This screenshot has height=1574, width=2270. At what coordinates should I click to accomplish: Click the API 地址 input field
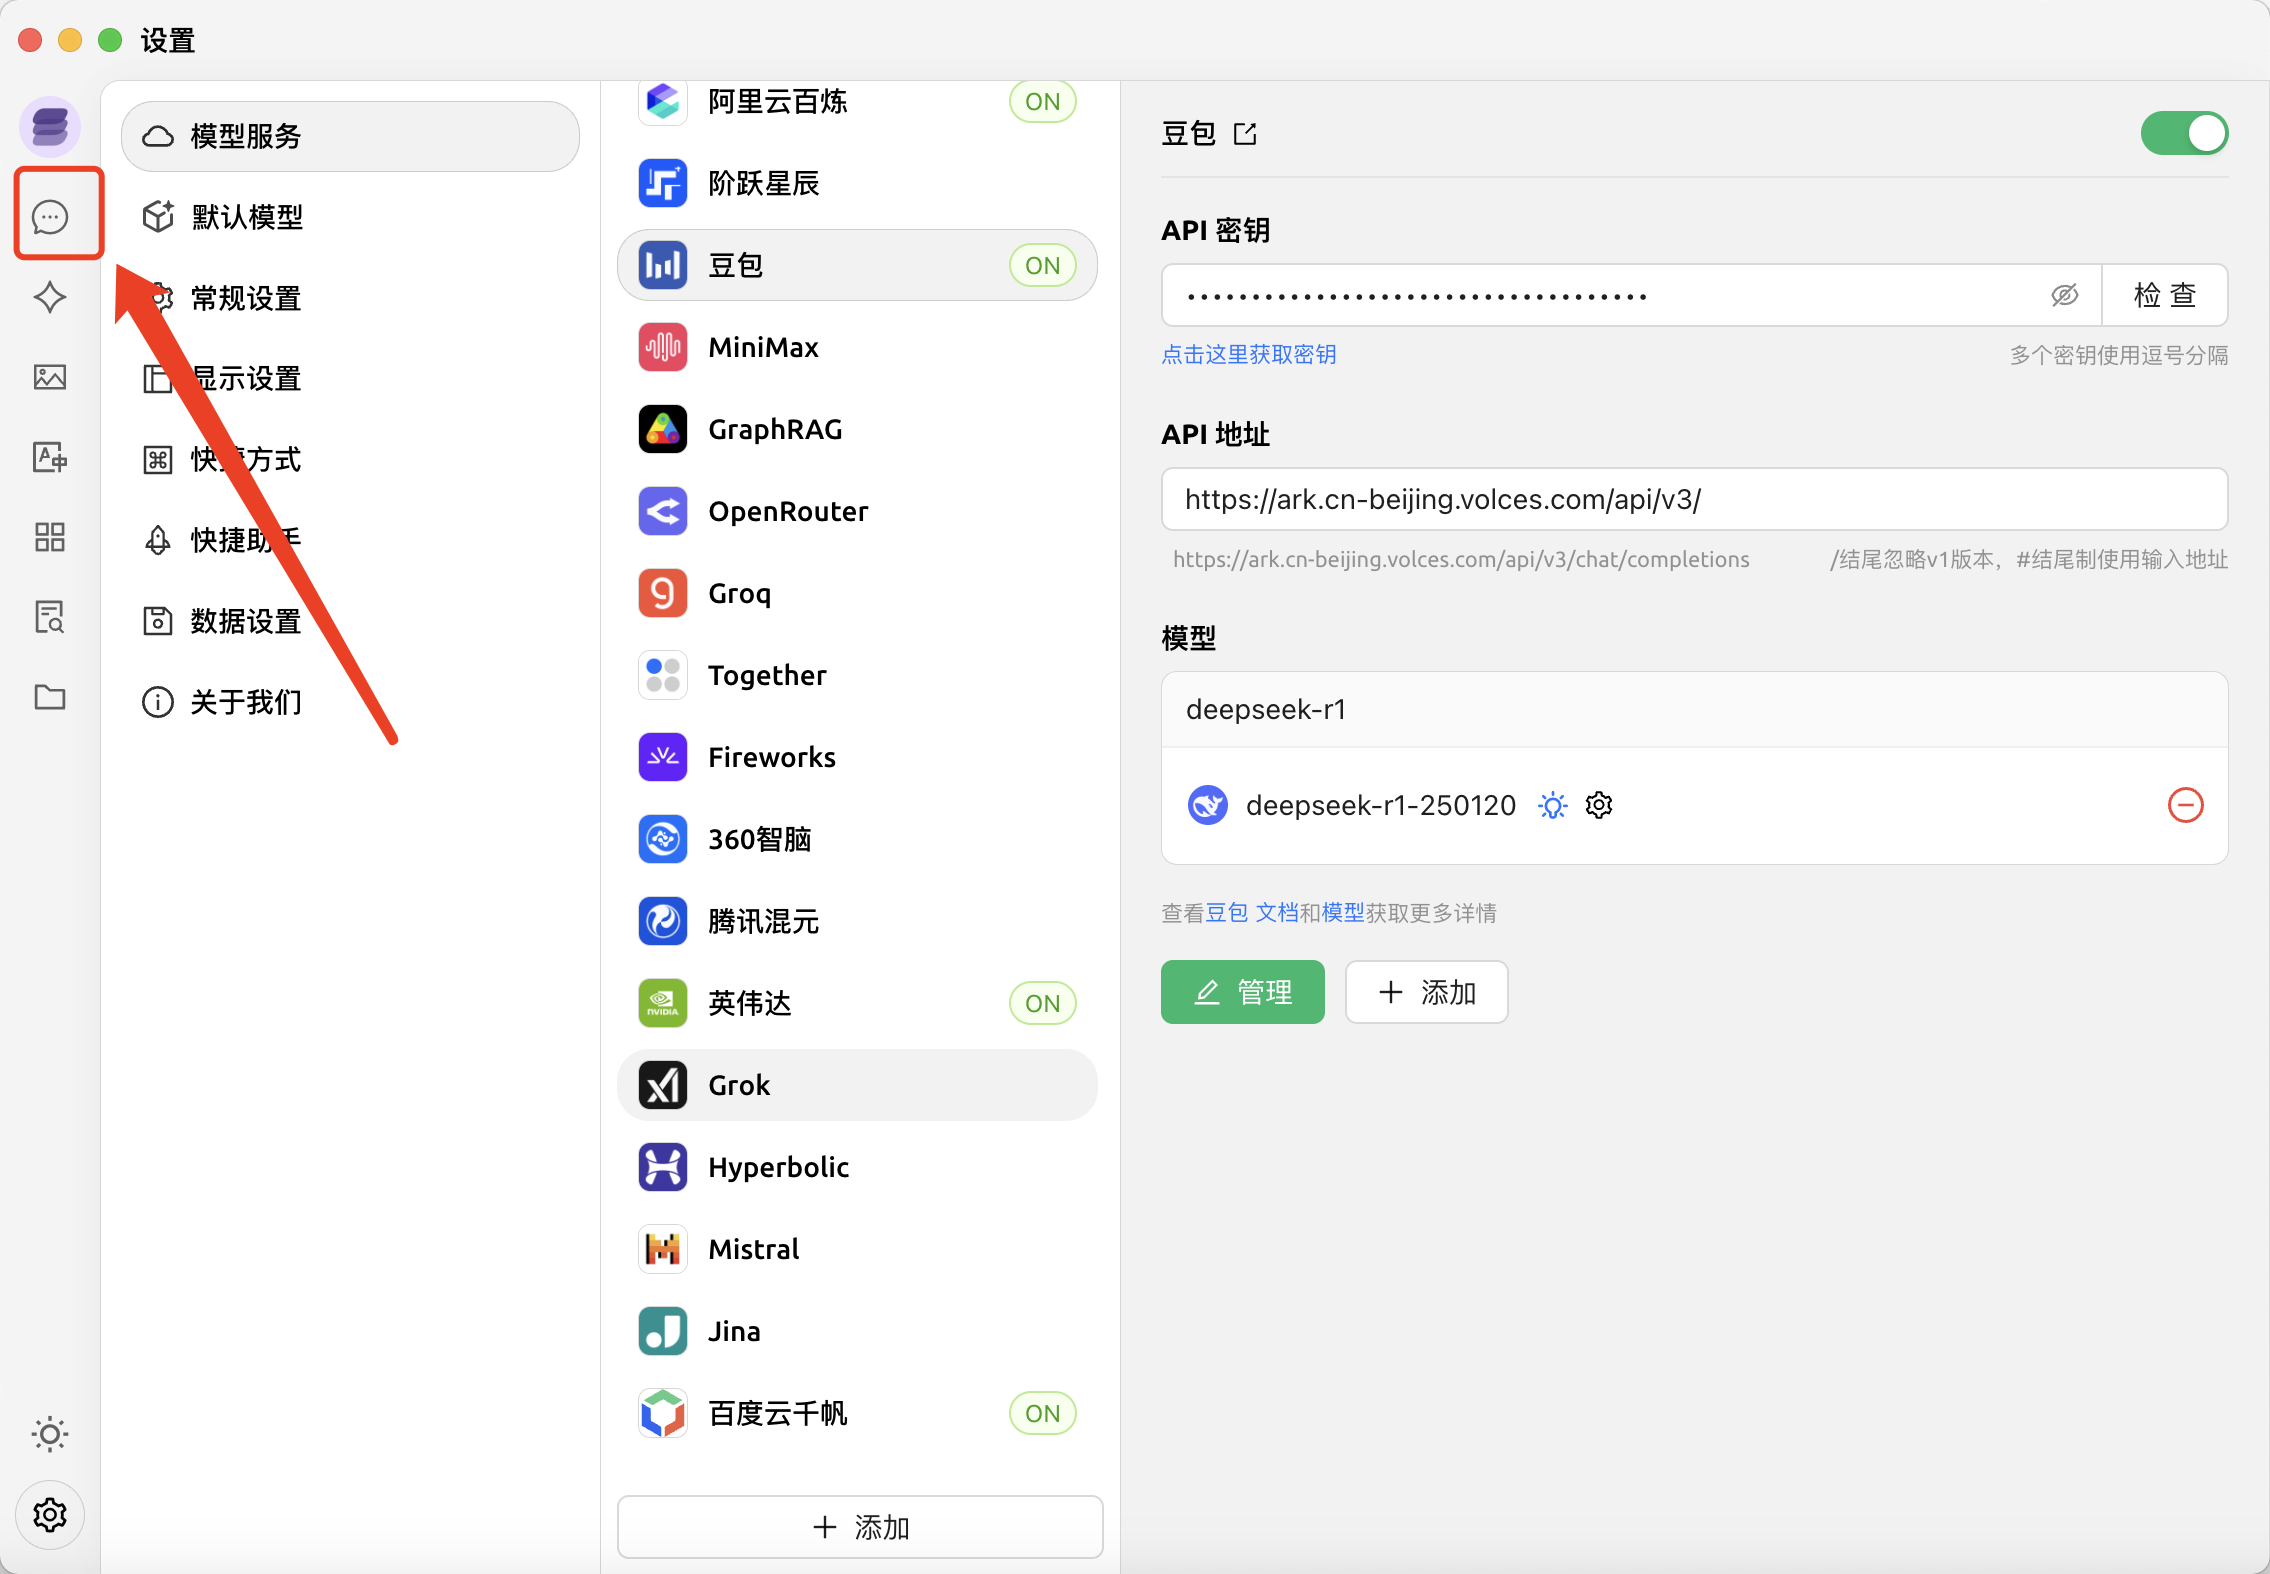(1693, 499)
